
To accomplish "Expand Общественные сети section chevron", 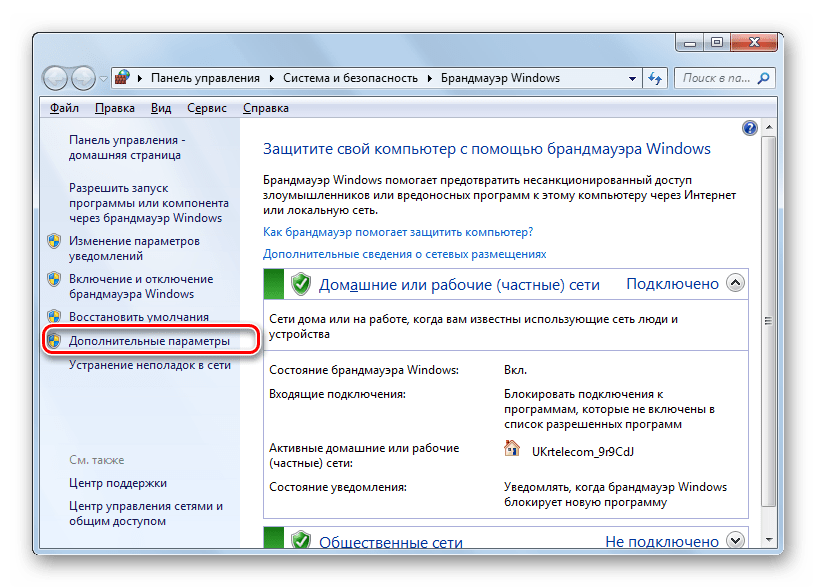I will click(735, 541).
